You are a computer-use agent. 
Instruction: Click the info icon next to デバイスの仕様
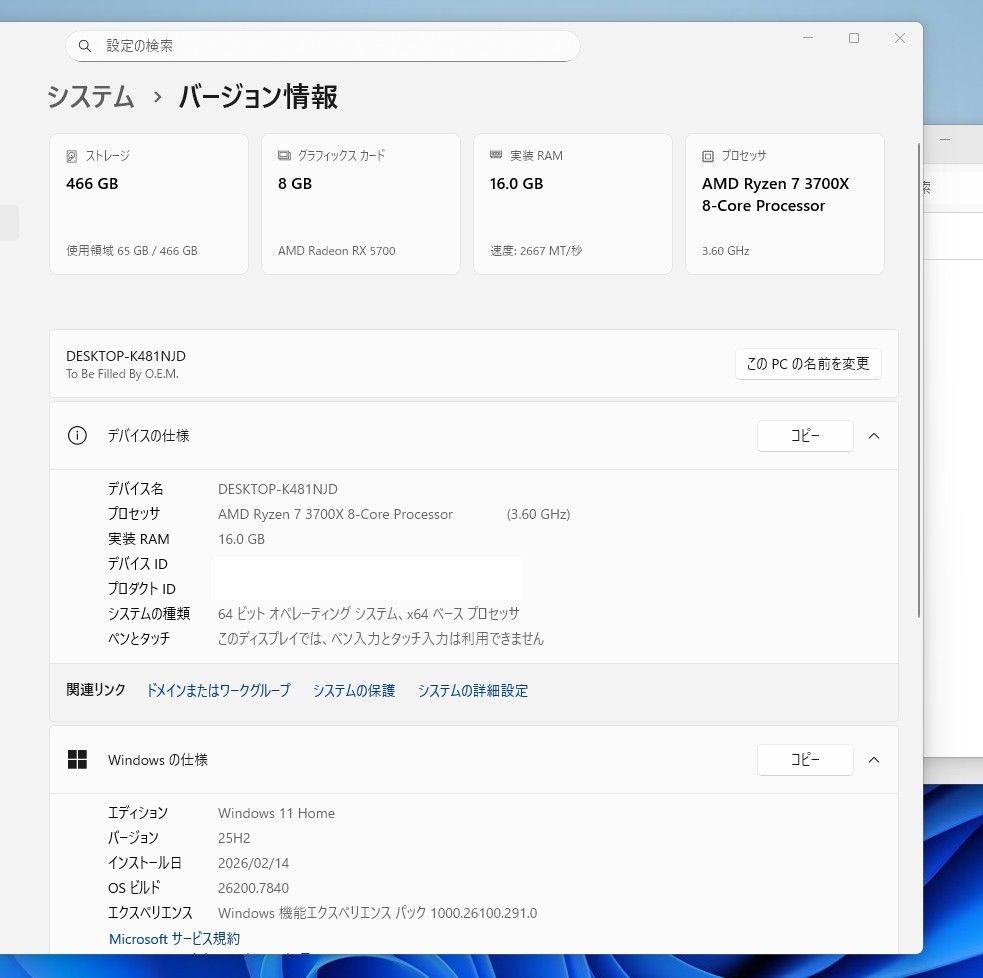[77, 435]
